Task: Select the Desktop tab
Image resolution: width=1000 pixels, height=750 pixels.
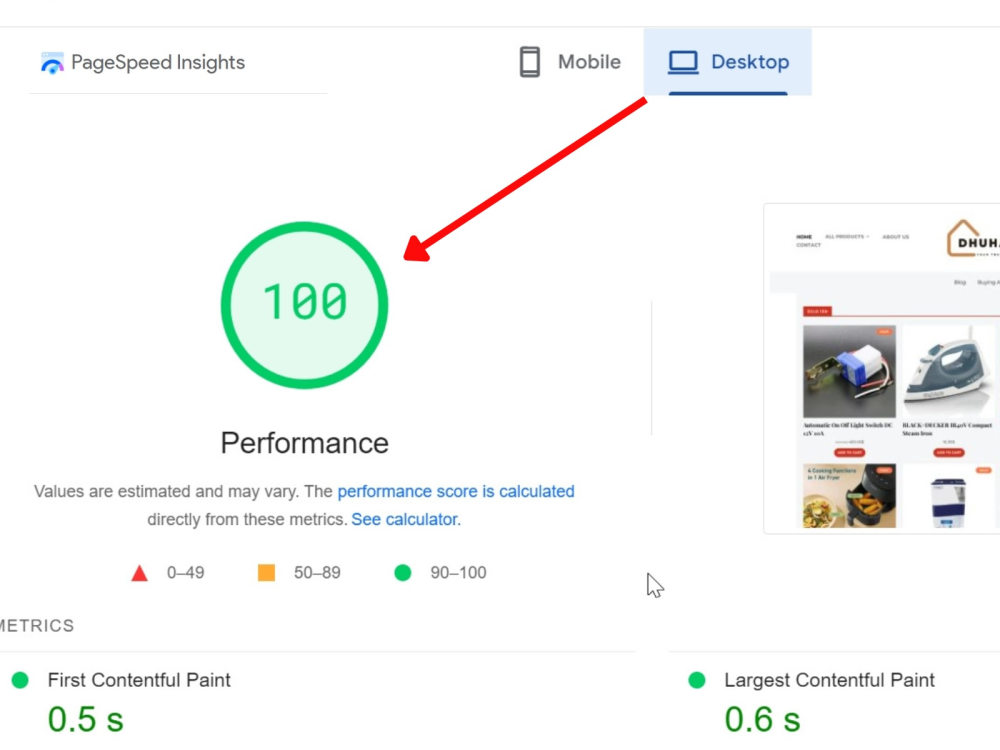Action: tap(728, 62)
